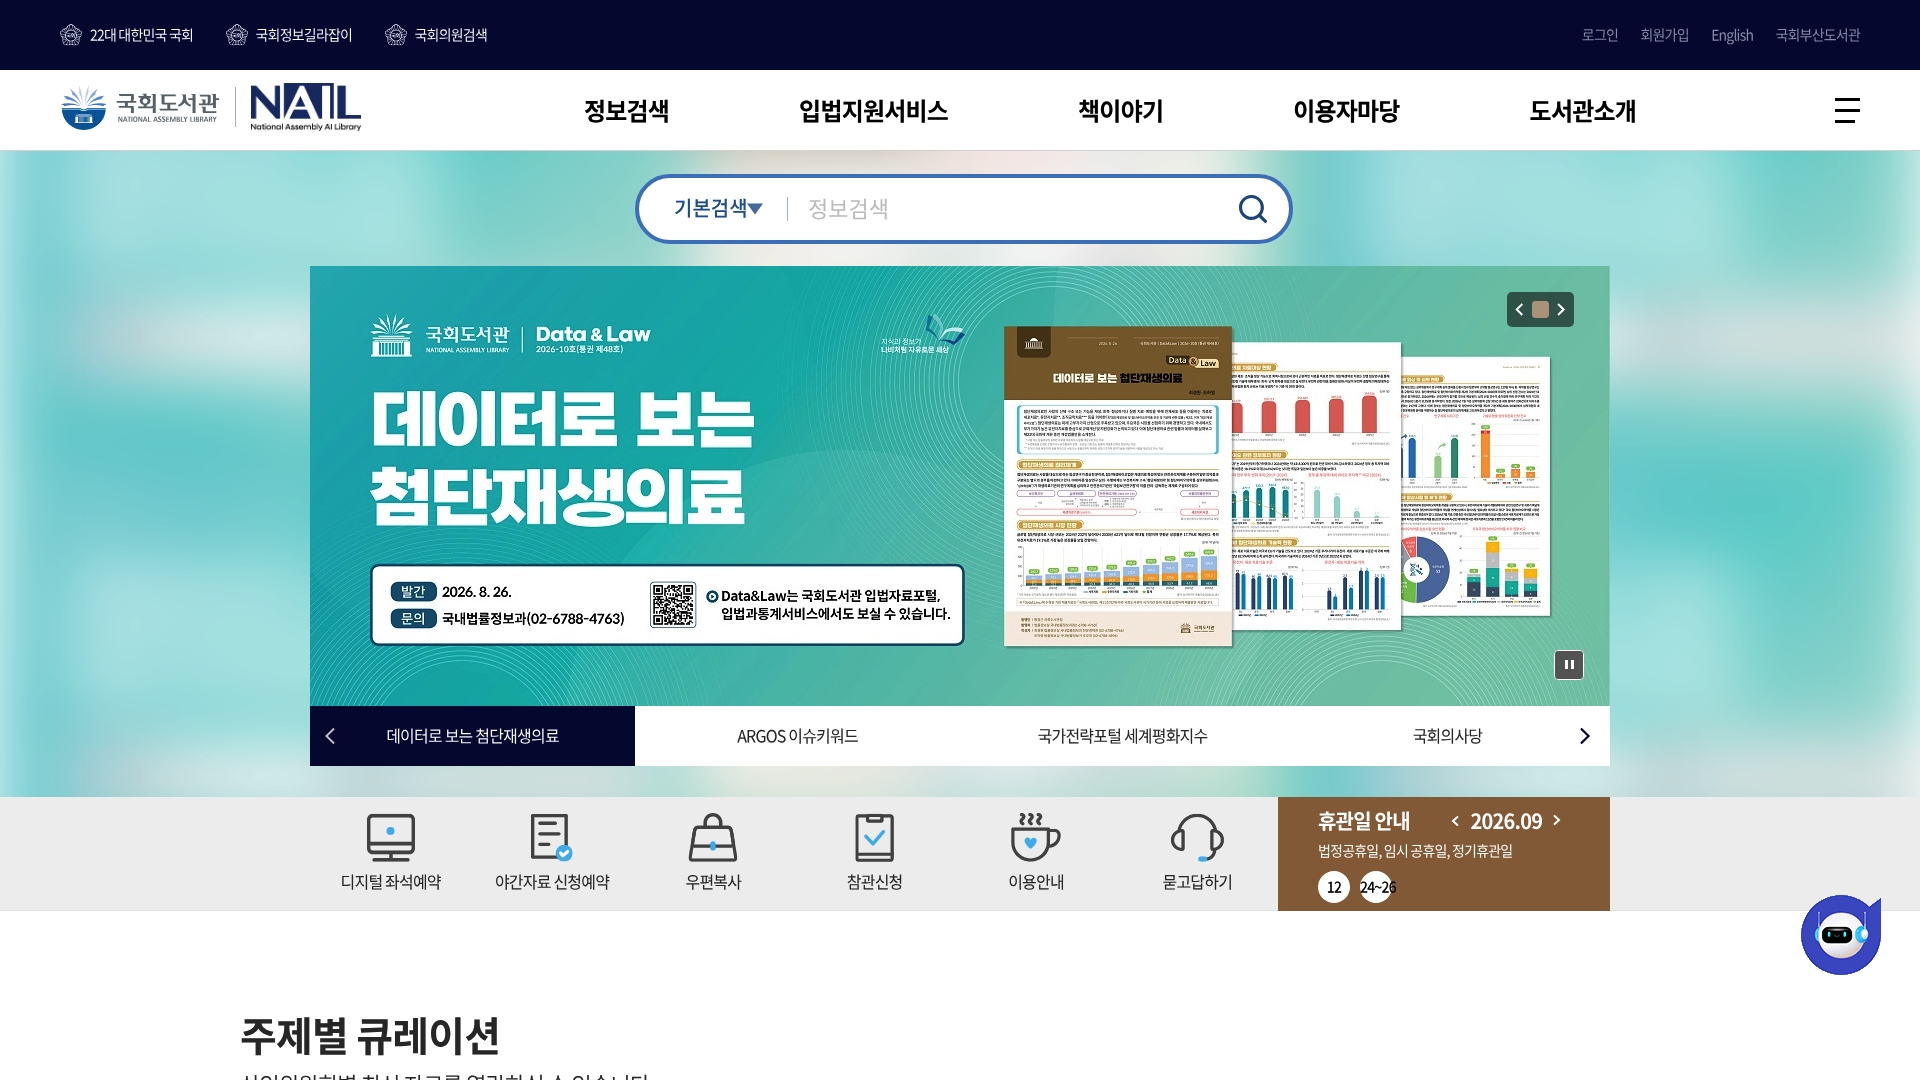1920x1080 pixels.
Task: Click the left arrow of banner tabs
Action: pyautogui.click(x=330, y=736)
